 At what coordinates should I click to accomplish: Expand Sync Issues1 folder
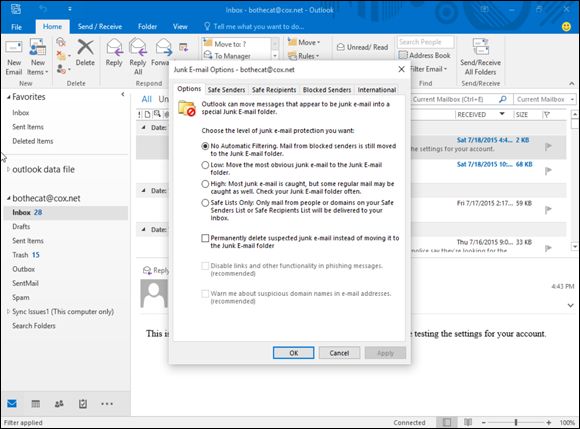point(8,311)
